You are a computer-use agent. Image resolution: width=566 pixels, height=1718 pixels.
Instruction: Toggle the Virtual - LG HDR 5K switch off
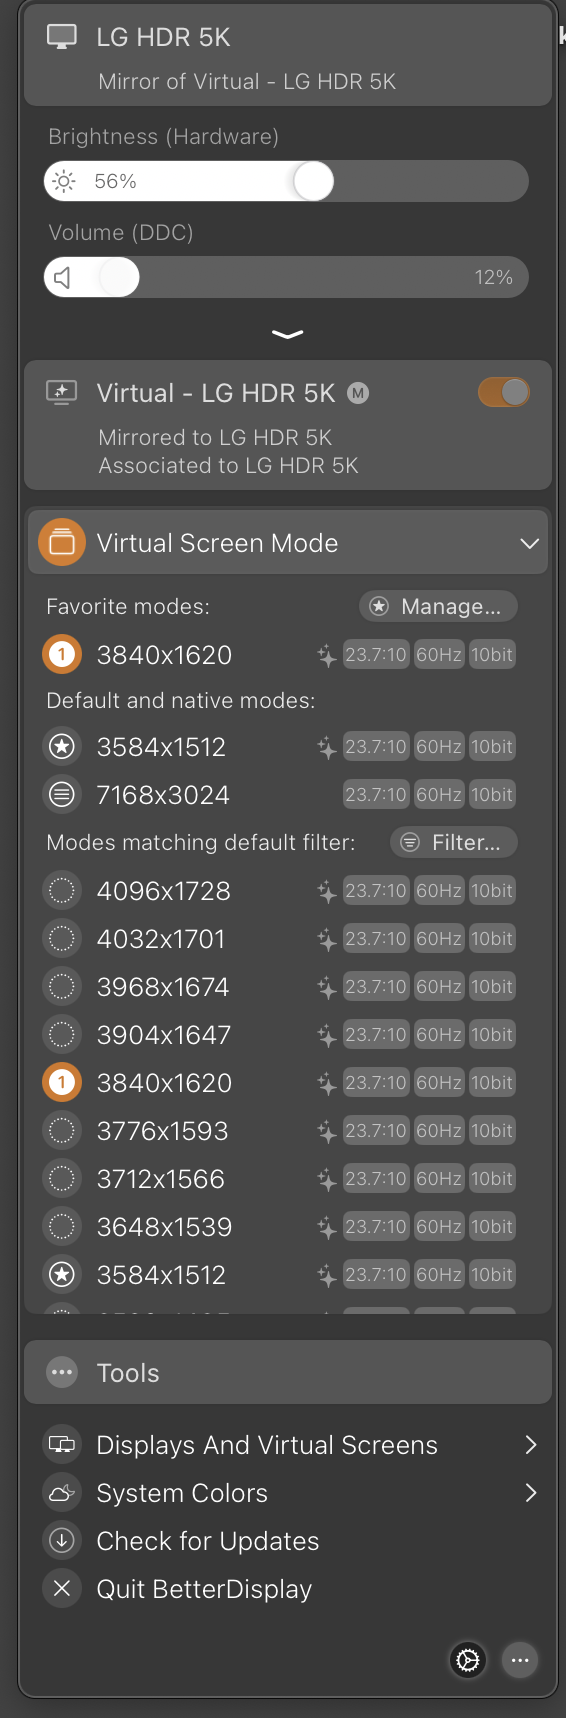pos(504,392)
